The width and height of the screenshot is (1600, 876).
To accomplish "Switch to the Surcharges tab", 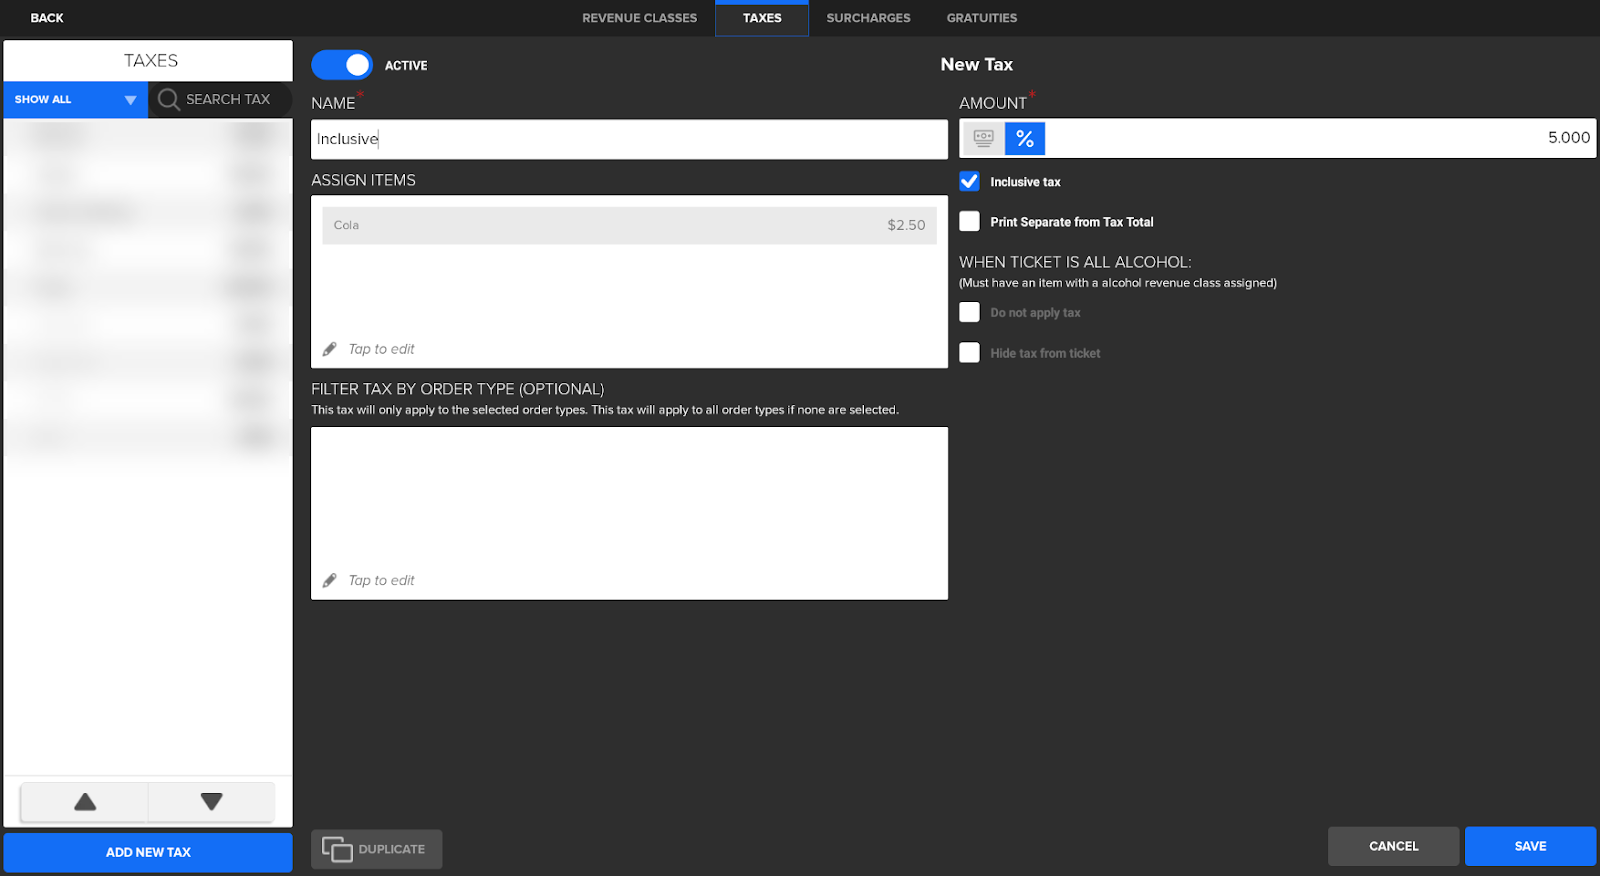I will point(868,18).
